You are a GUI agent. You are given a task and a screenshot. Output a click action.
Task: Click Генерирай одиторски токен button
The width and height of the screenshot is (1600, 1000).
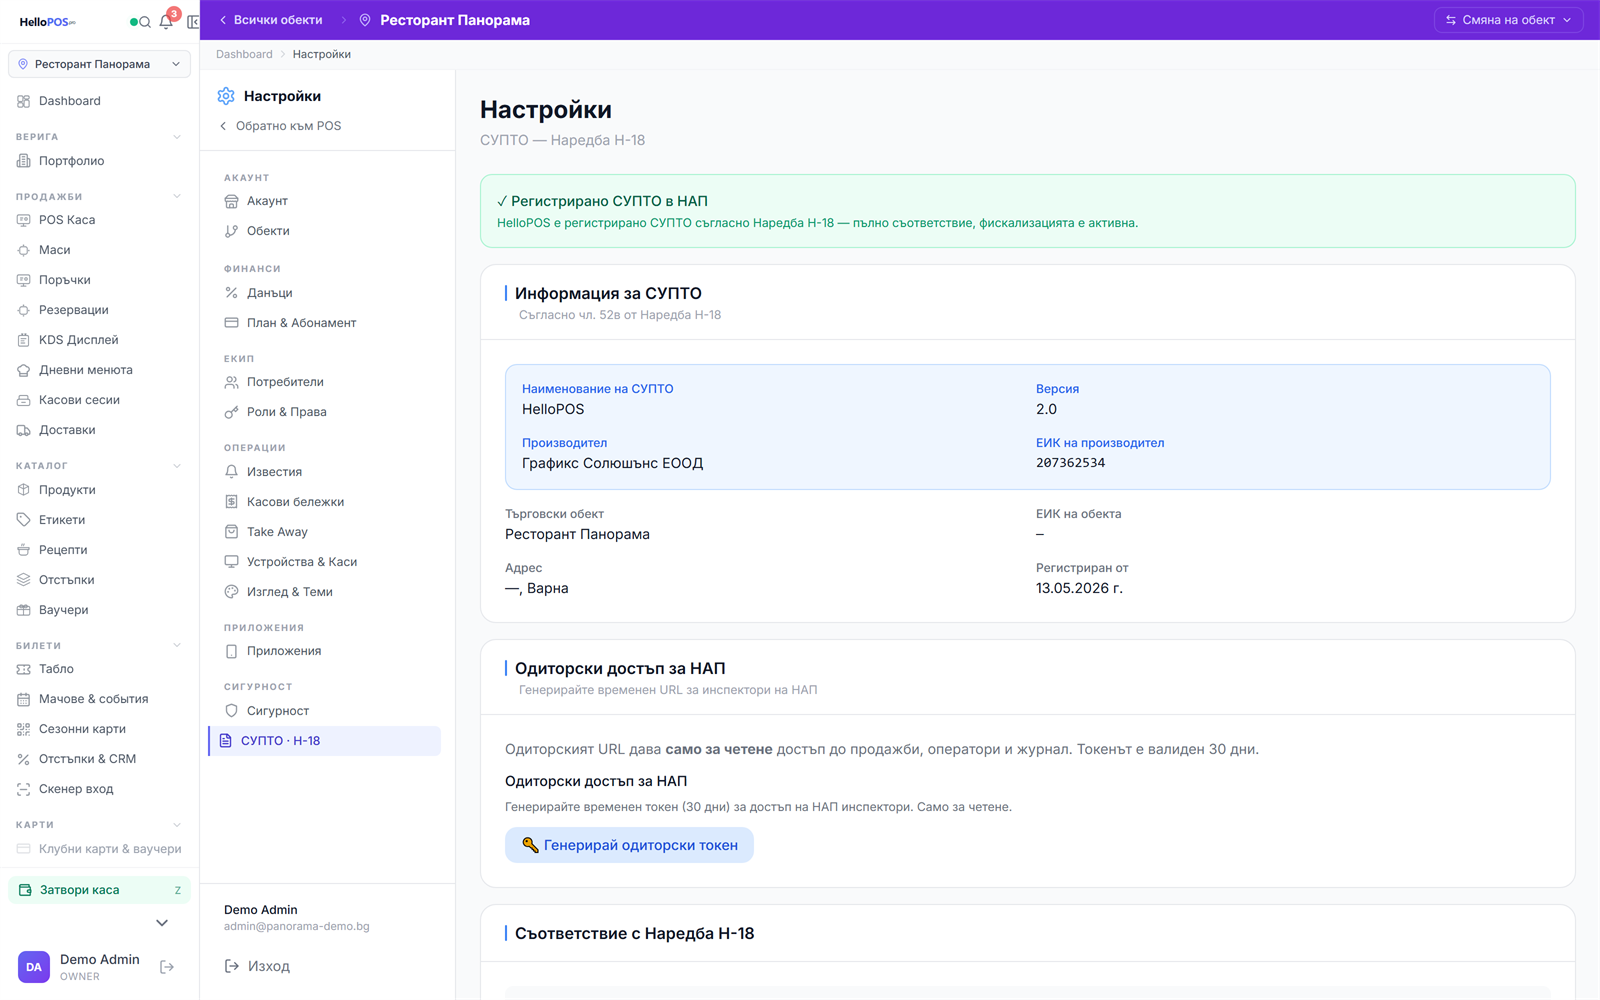629,845
